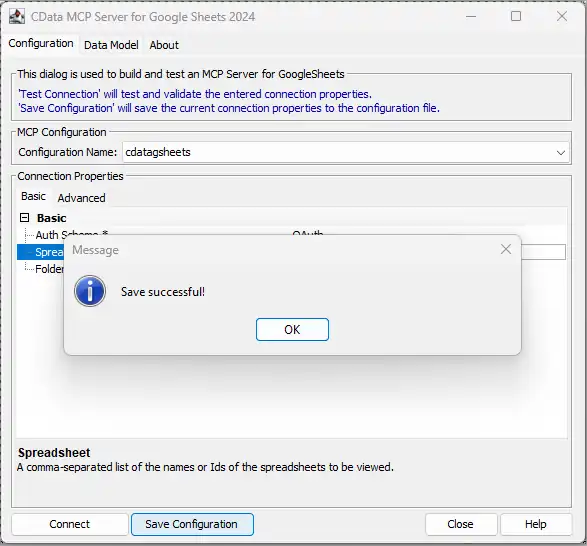Open Help from the bottom button

pos(536,524)
